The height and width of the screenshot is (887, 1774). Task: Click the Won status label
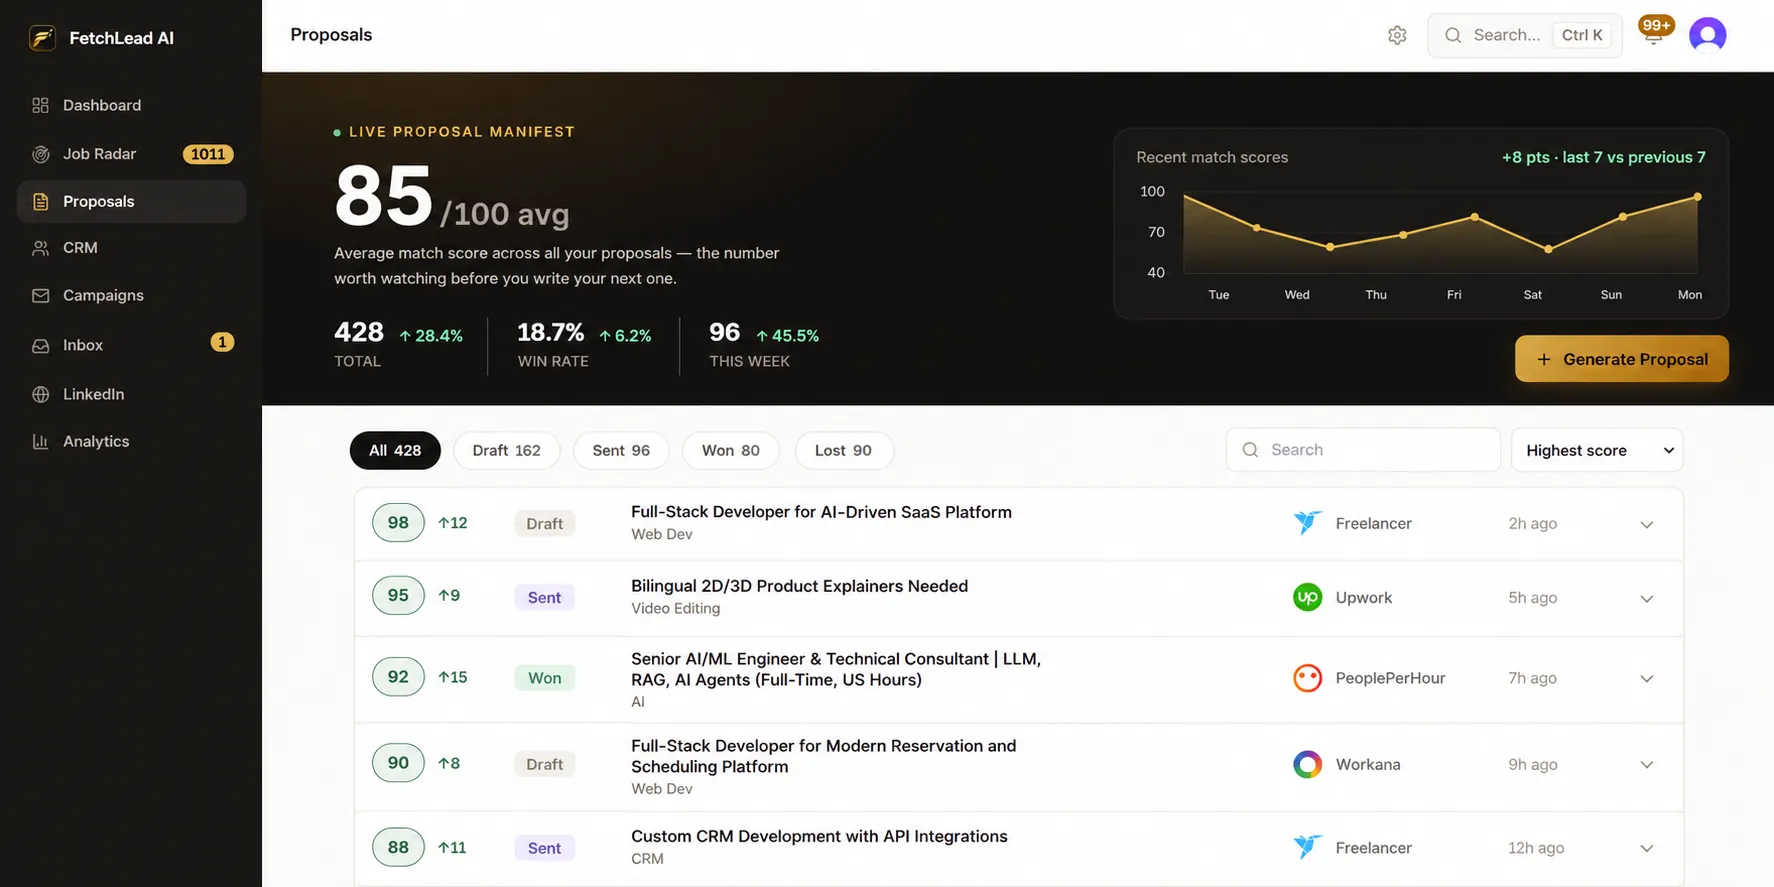click(x=545, y=678)
